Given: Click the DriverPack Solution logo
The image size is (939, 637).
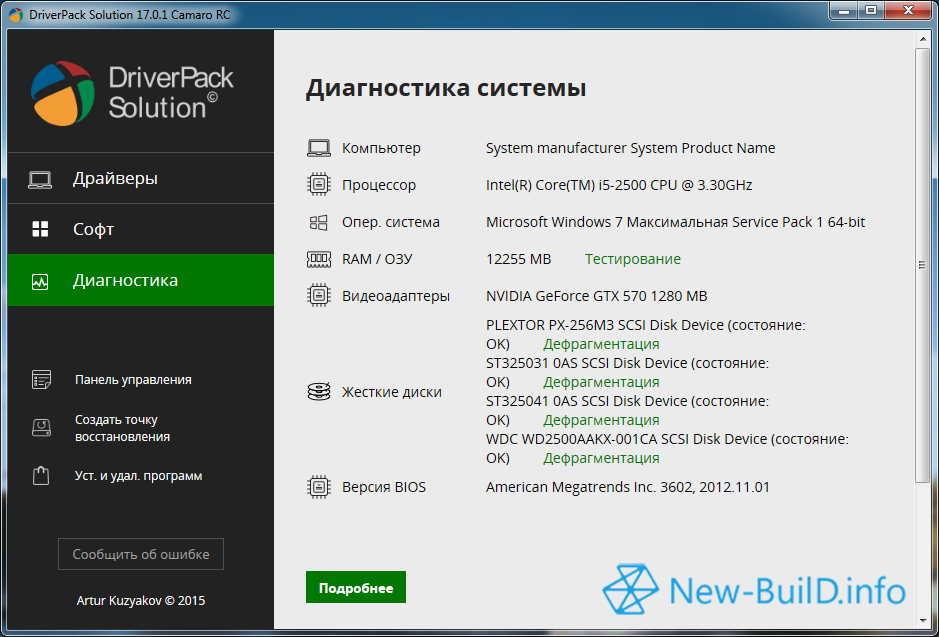Looking at the screenshot, I should click(x=132, y=93).
